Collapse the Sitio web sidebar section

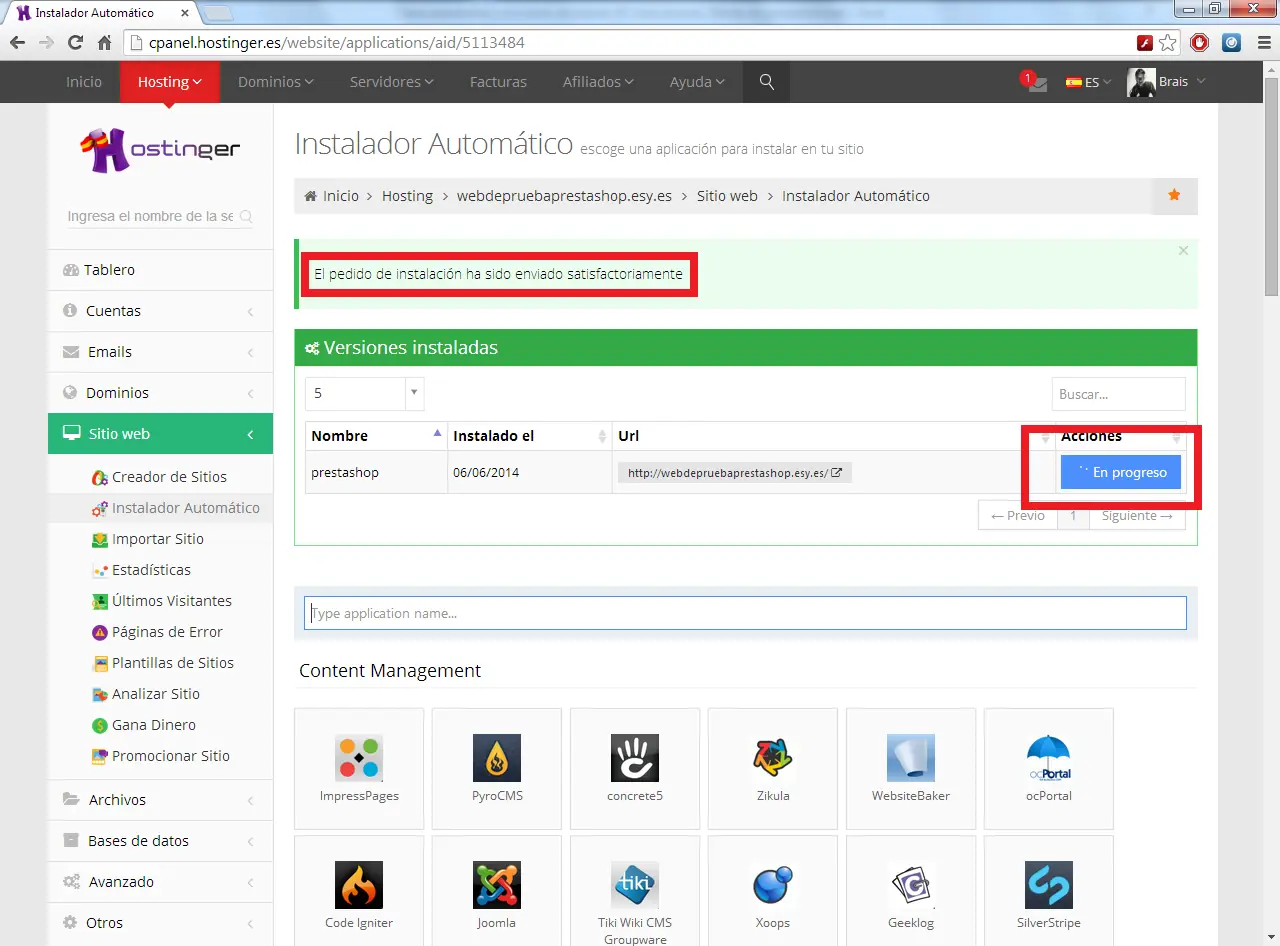[x=160, y=434]
